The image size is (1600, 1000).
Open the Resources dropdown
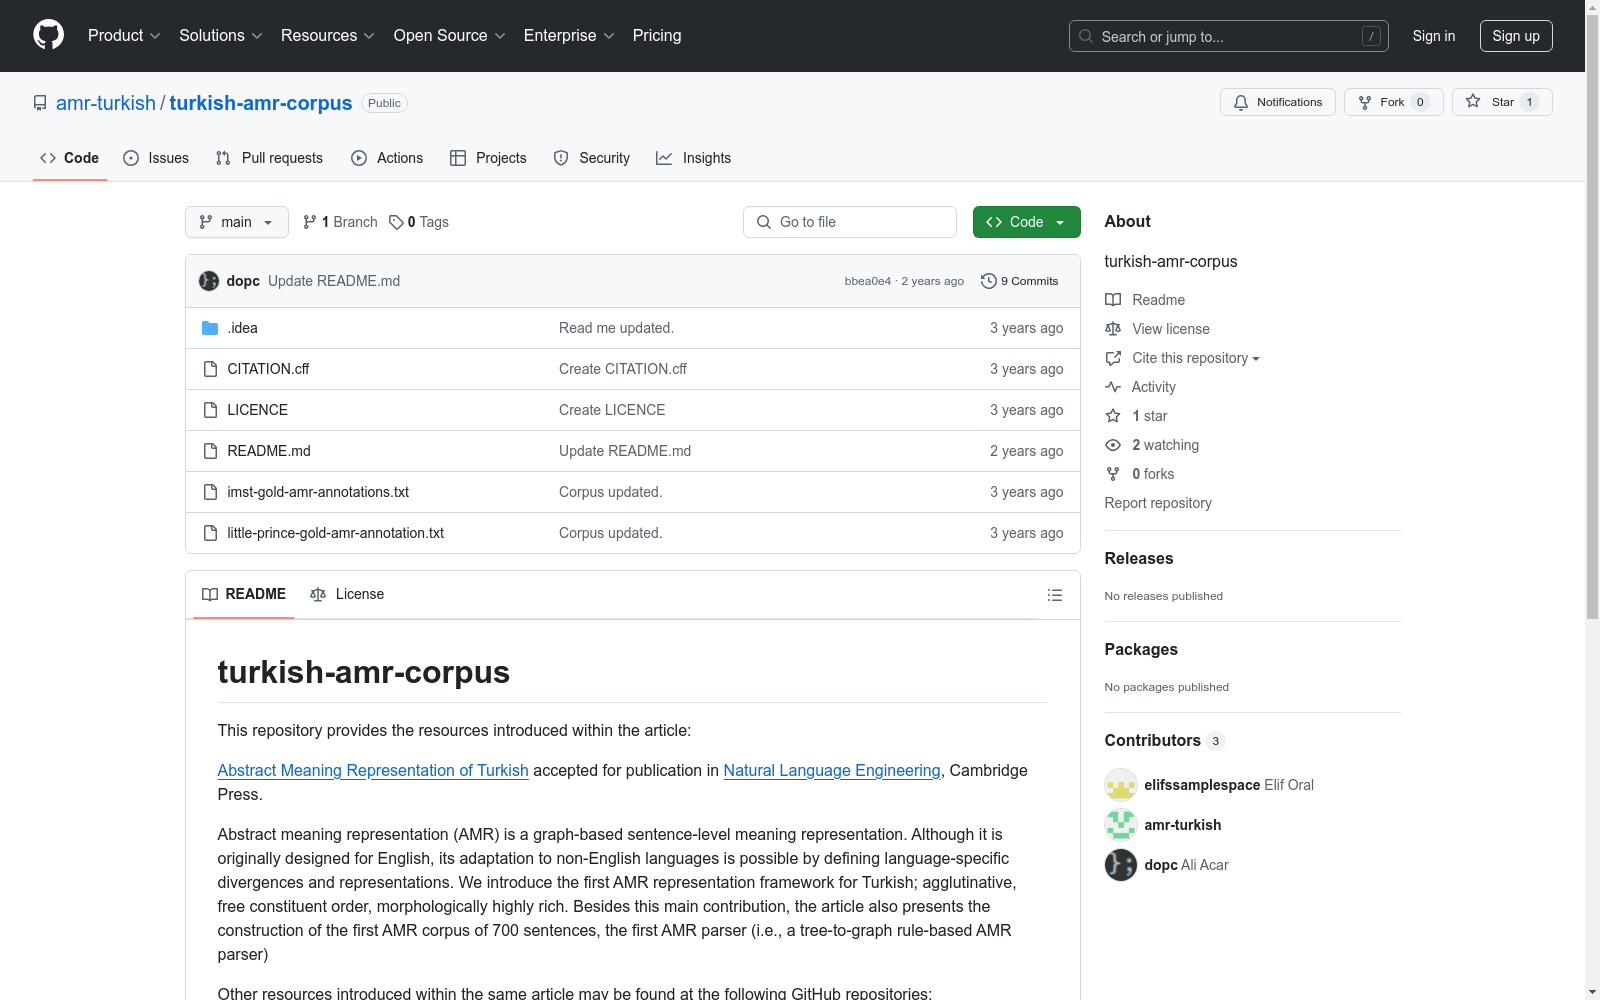pyautogui.click(x=328, y=36)
